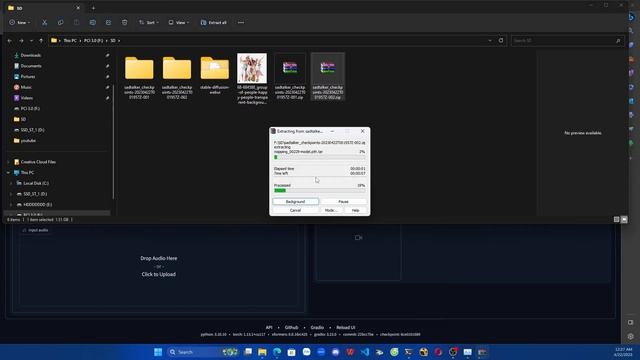Open Windows Start menu
Screen dimensions: 640x360
(x=158, y=352)
